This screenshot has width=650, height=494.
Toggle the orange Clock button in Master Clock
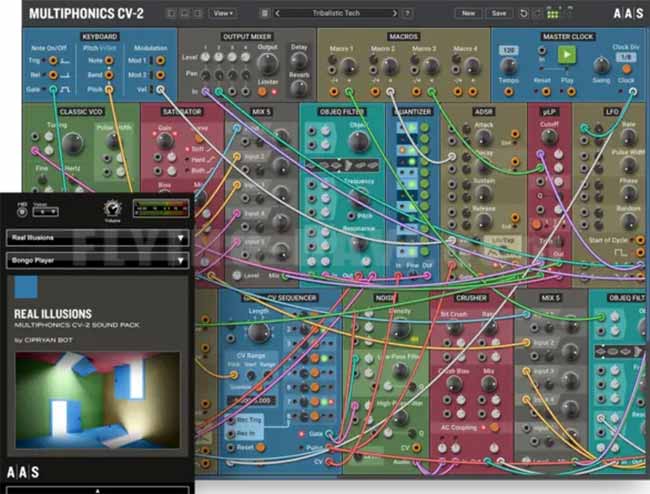pos(627,69)
